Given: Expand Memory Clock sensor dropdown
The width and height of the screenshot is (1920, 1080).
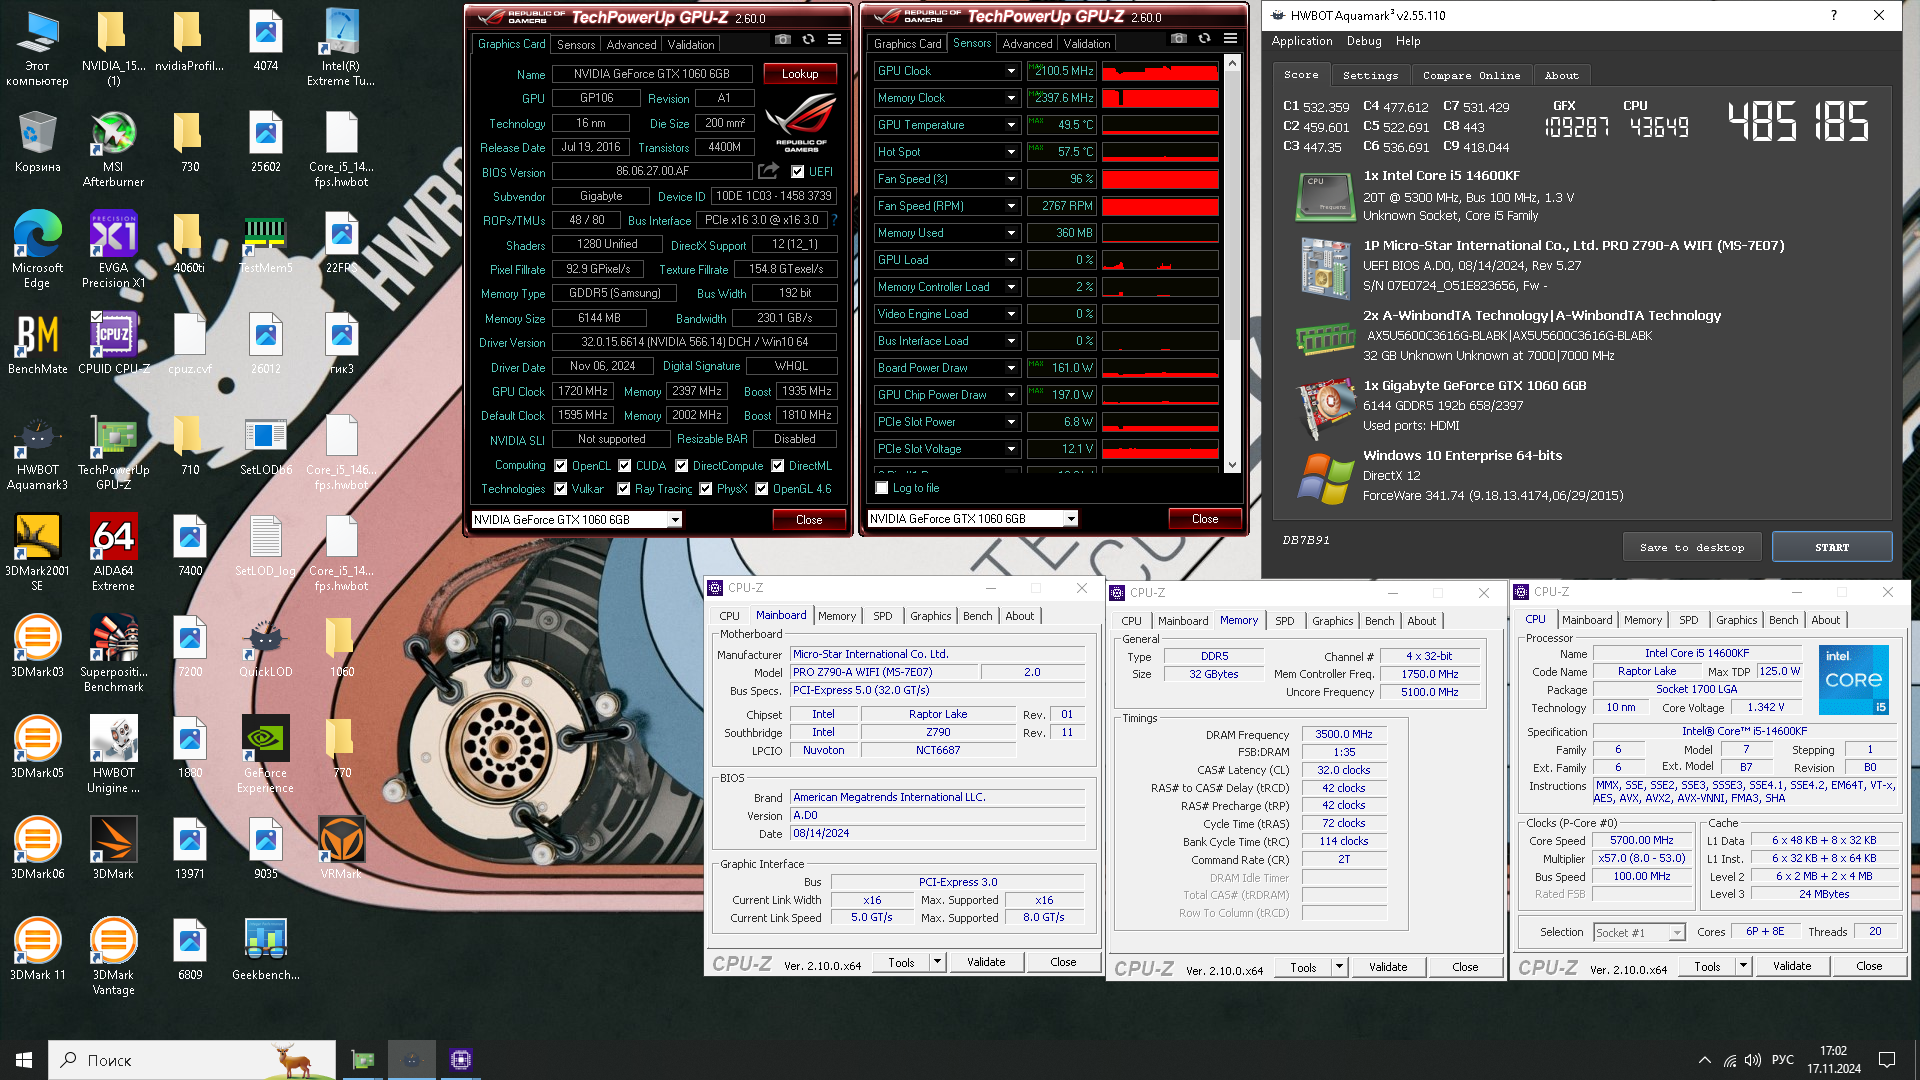Looking at the screenshot, I should click(1011, 98).
